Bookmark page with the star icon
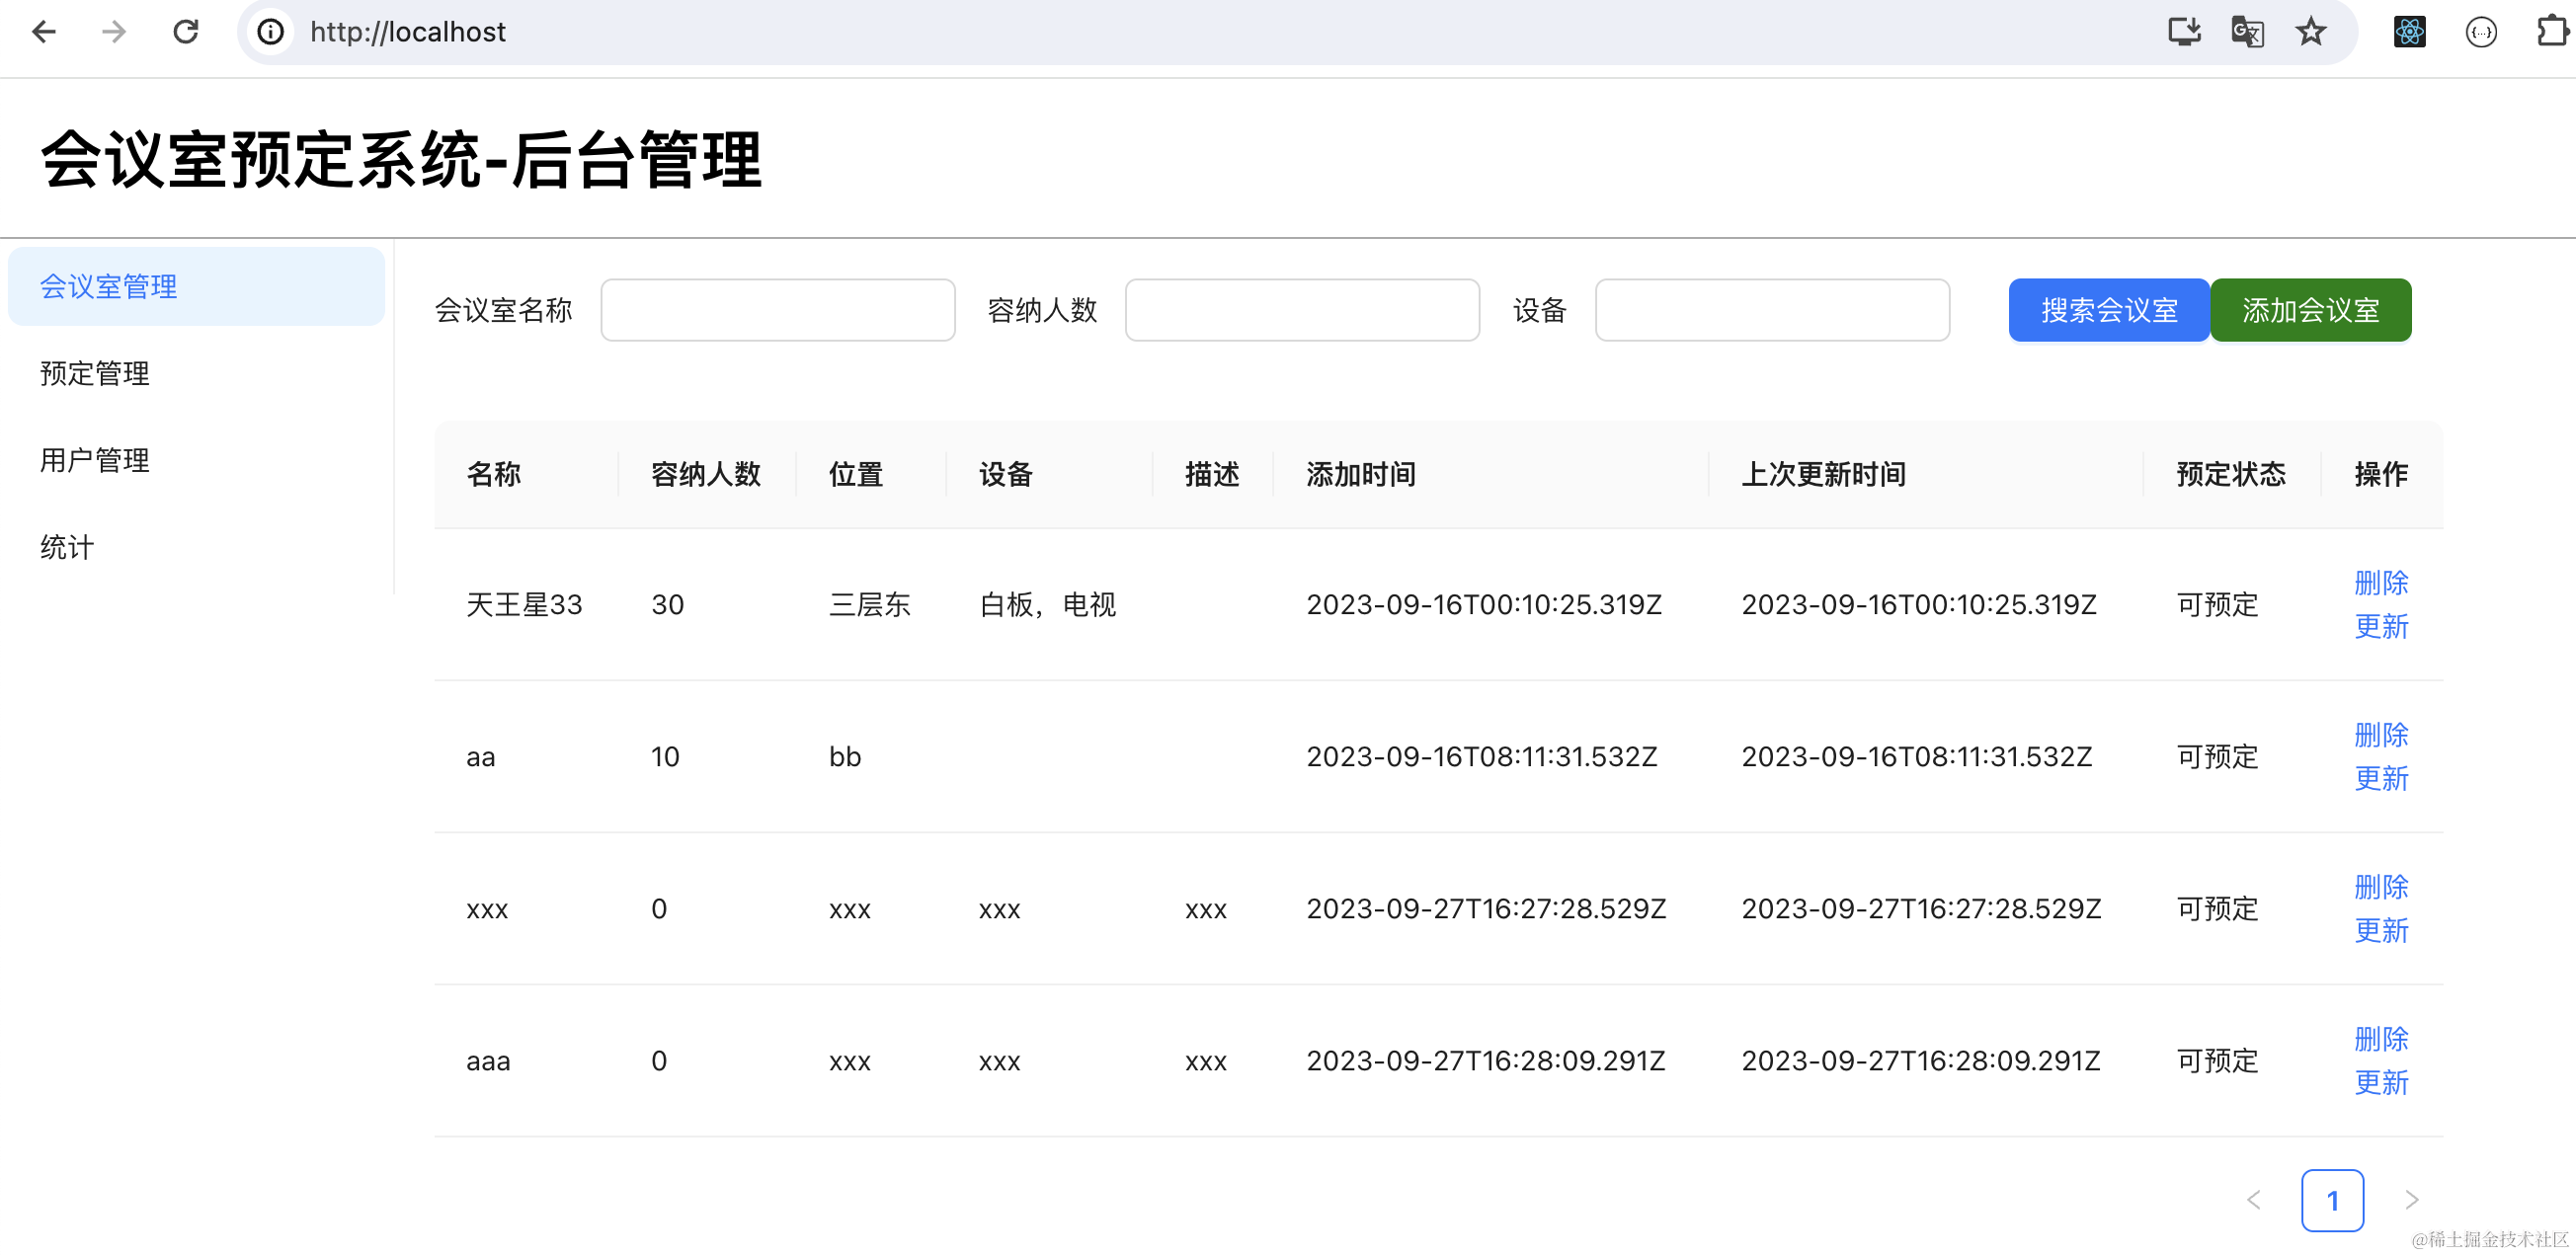Screen dimensions: 2576x1256 [2311, 32]
